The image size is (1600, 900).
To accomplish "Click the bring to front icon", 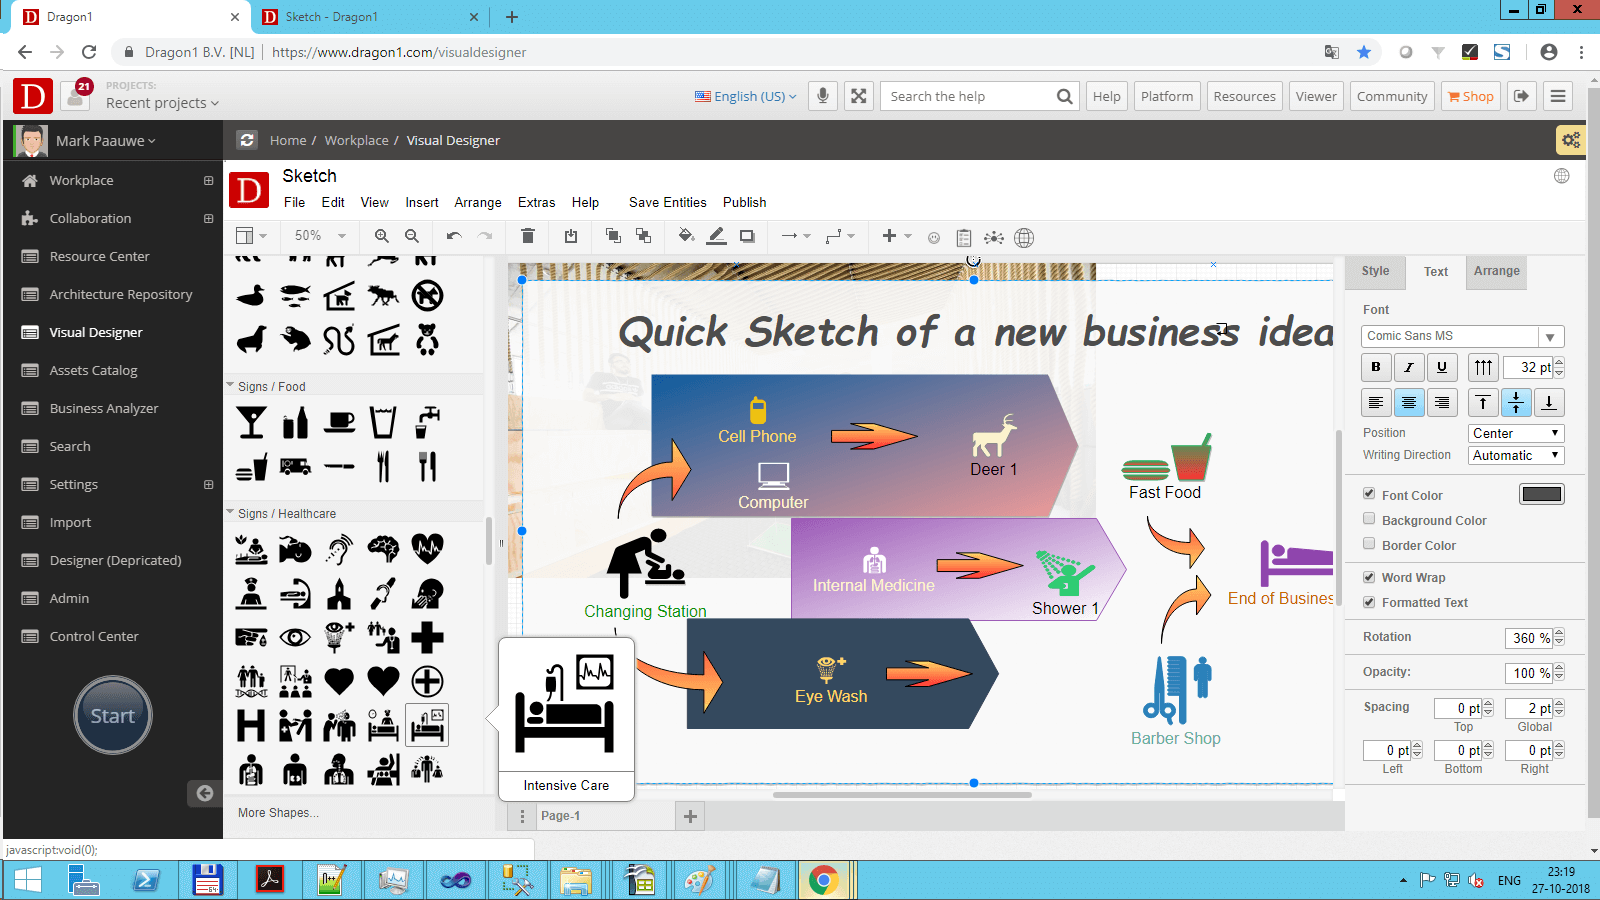I will pyautogui.click(x=613, y=237).
